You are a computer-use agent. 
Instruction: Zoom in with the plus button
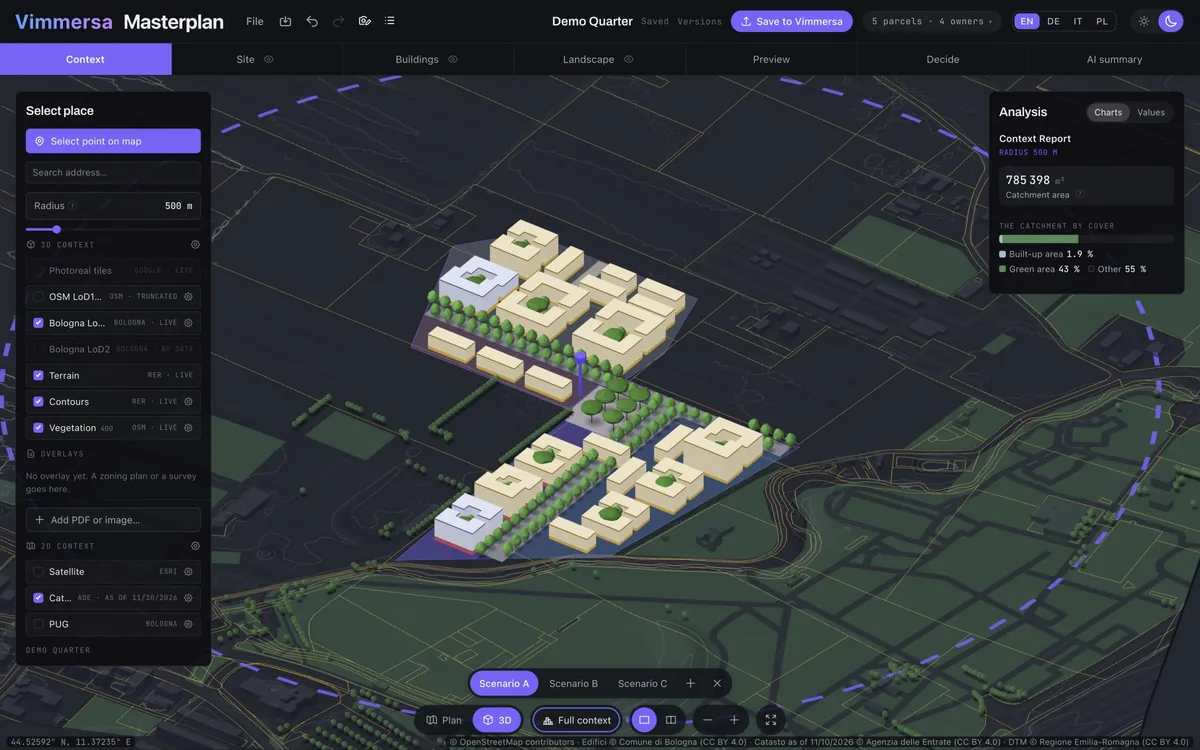coord(734,720)
